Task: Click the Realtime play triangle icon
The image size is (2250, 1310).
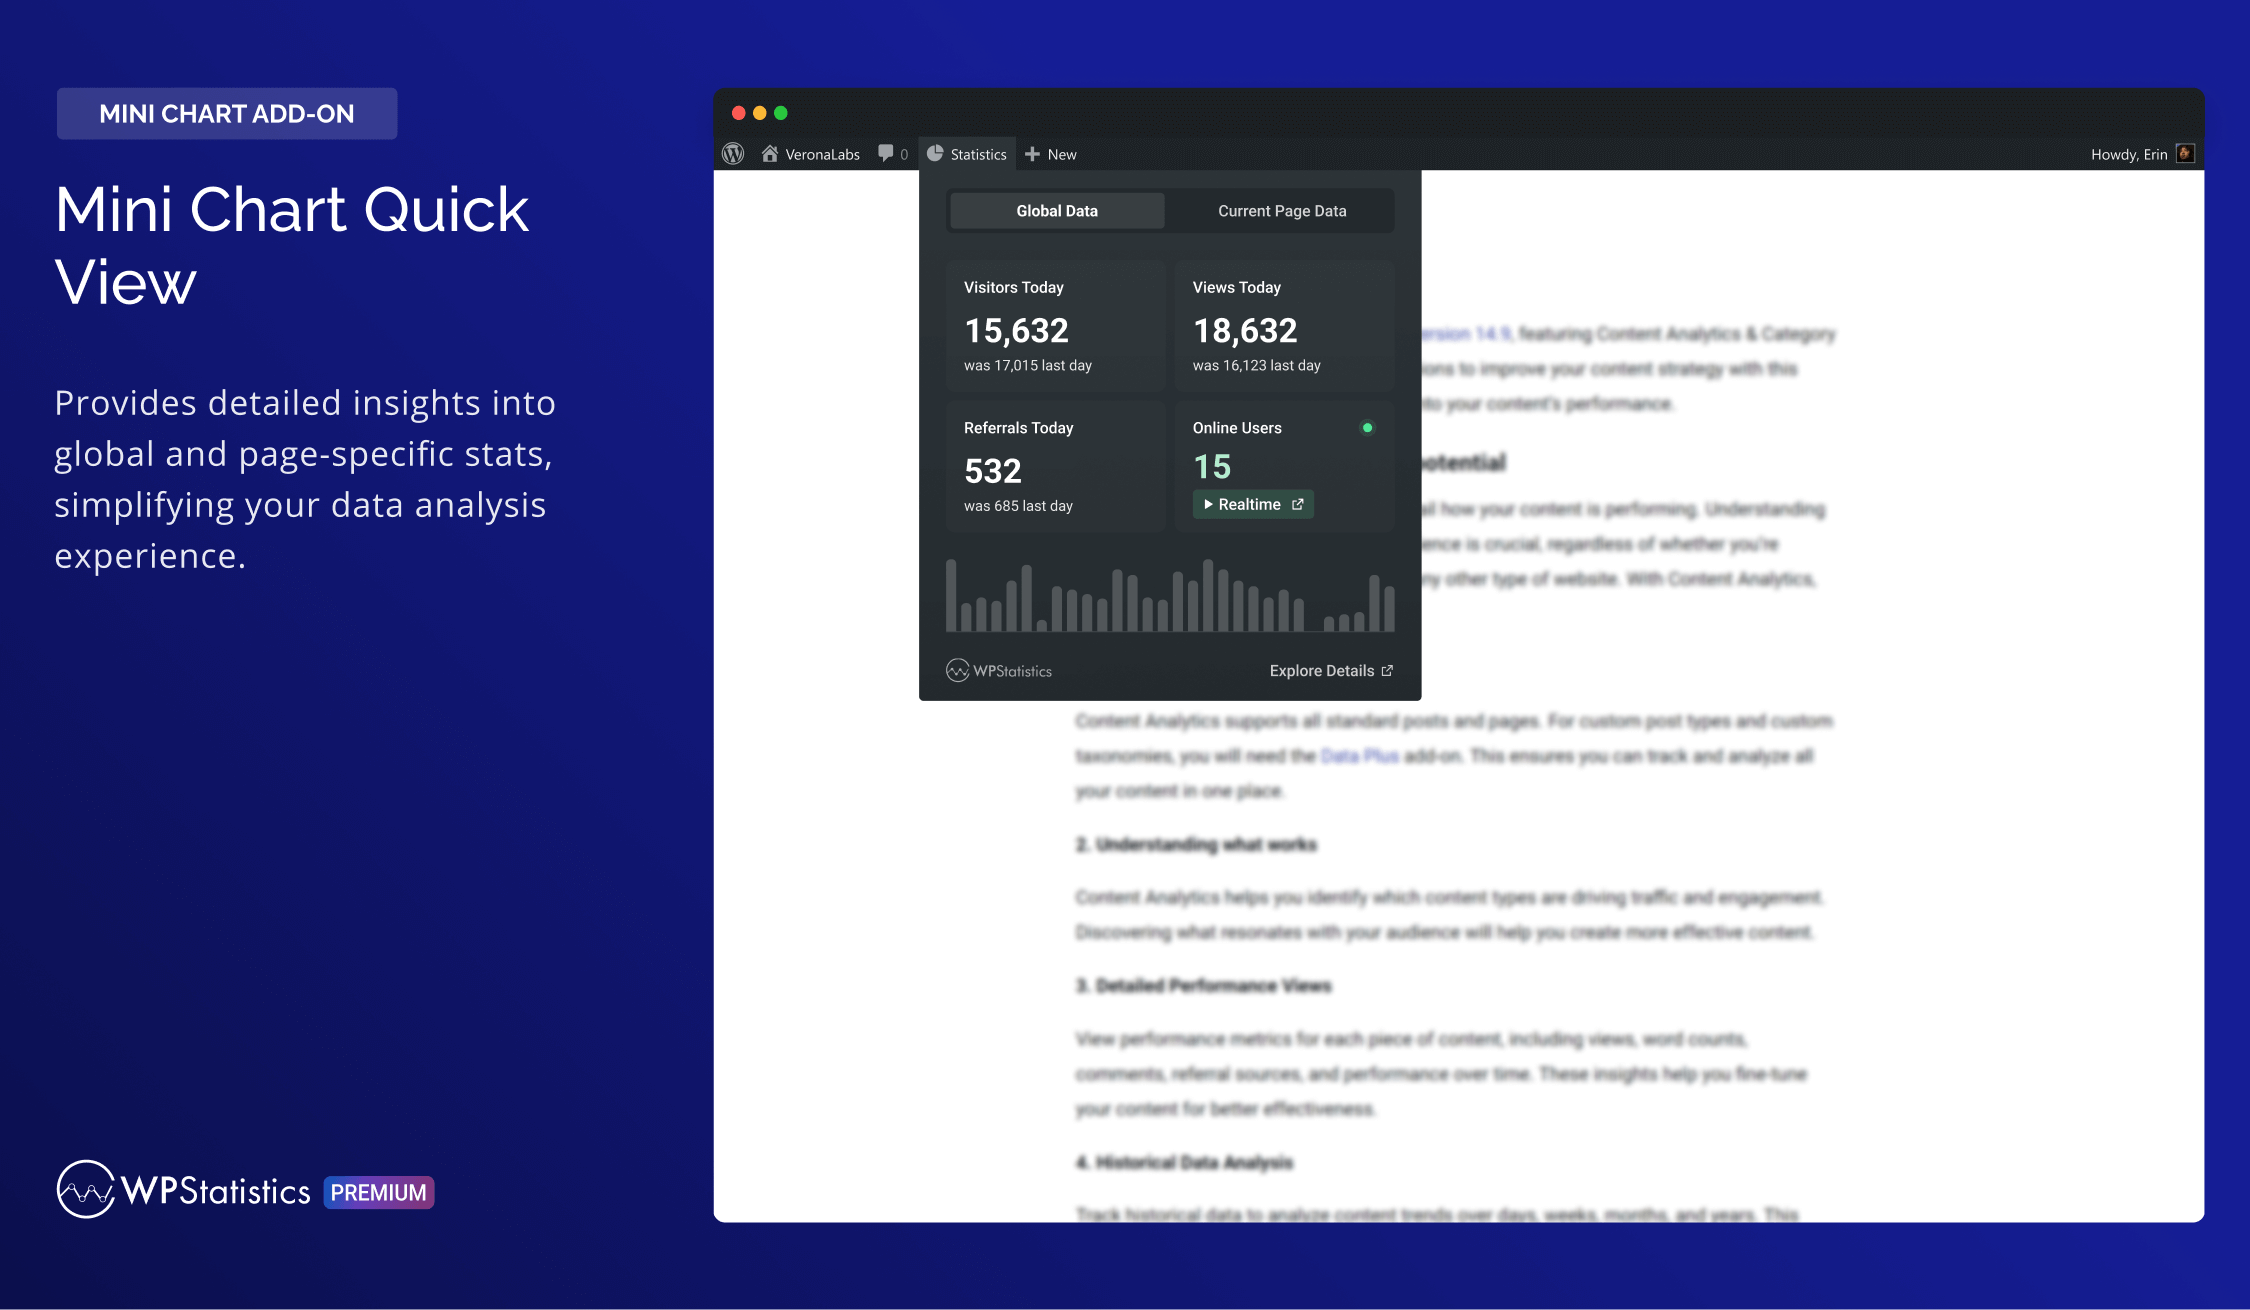Action: (x=1208, y=505)
